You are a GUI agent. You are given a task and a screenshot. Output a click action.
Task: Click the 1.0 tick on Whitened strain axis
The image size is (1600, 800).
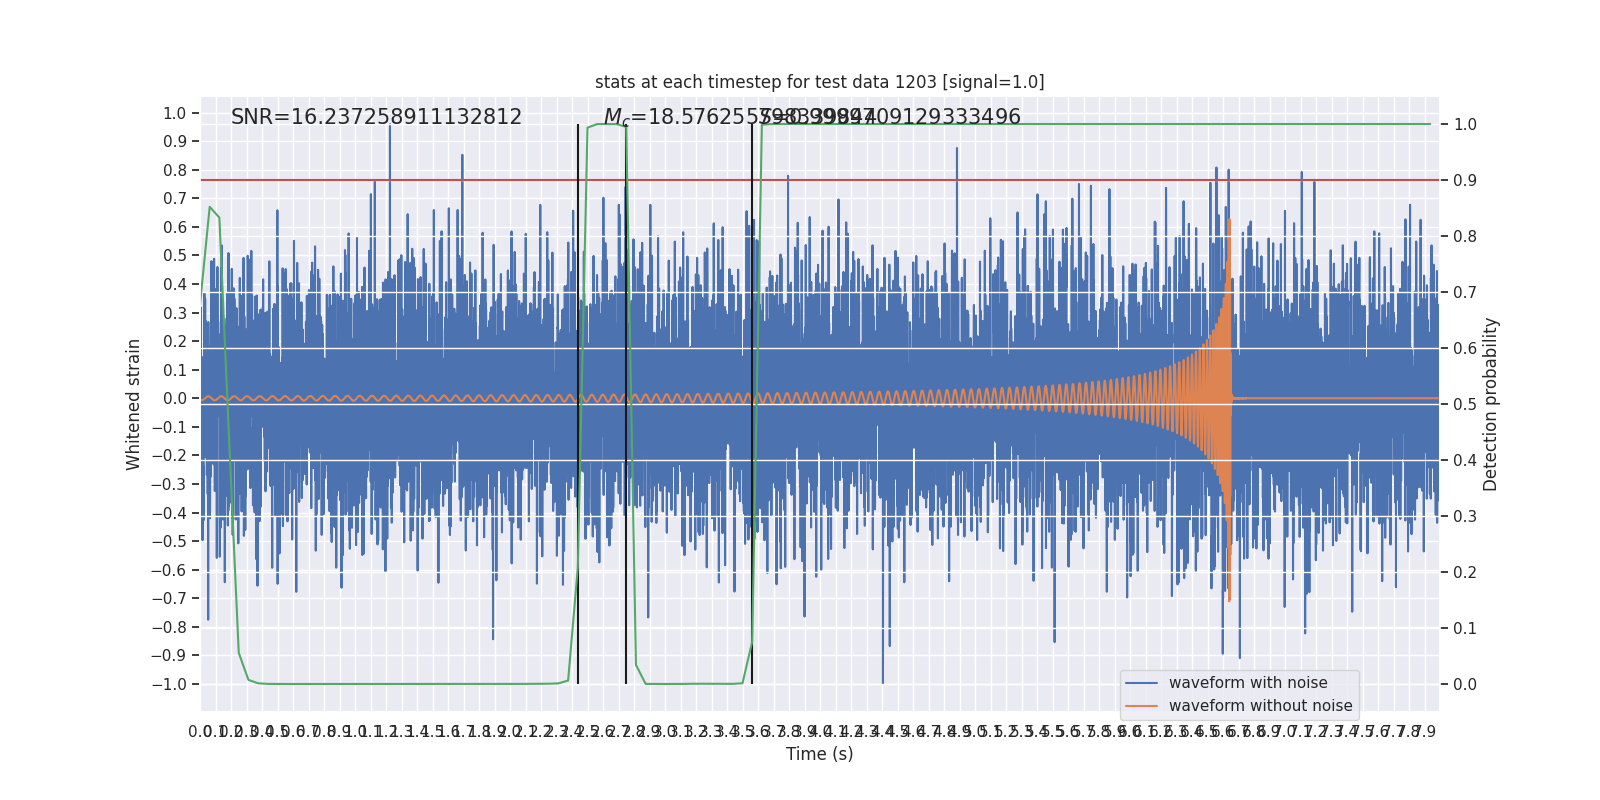(x=175, y=114)
